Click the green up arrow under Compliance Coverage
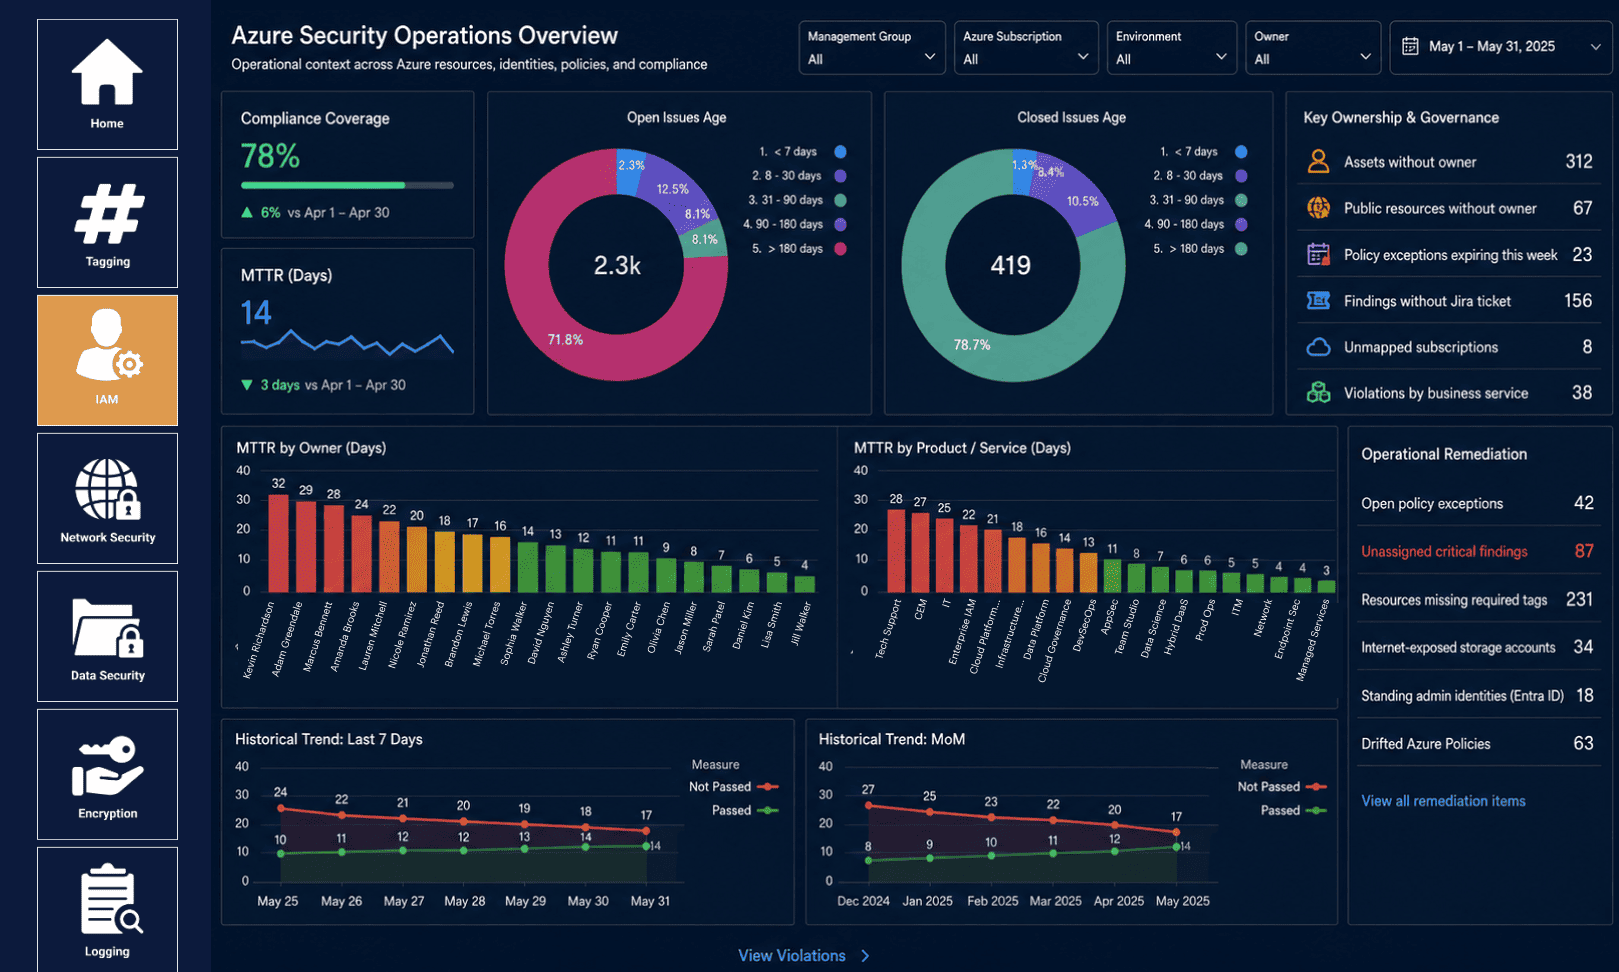This screenshot has height=972, width=1619. (247, 213)
